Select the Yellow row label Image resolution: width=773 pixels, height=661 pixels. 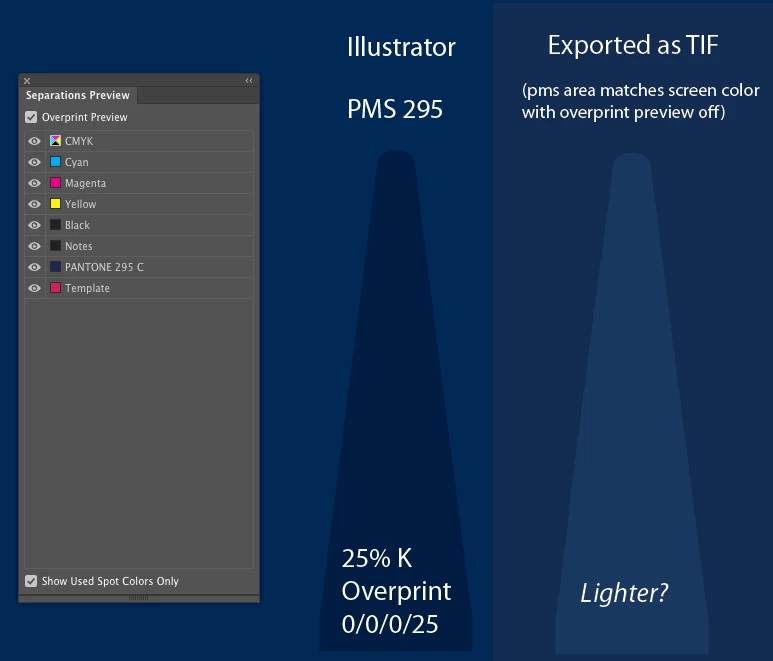click(x=80, y=204)
